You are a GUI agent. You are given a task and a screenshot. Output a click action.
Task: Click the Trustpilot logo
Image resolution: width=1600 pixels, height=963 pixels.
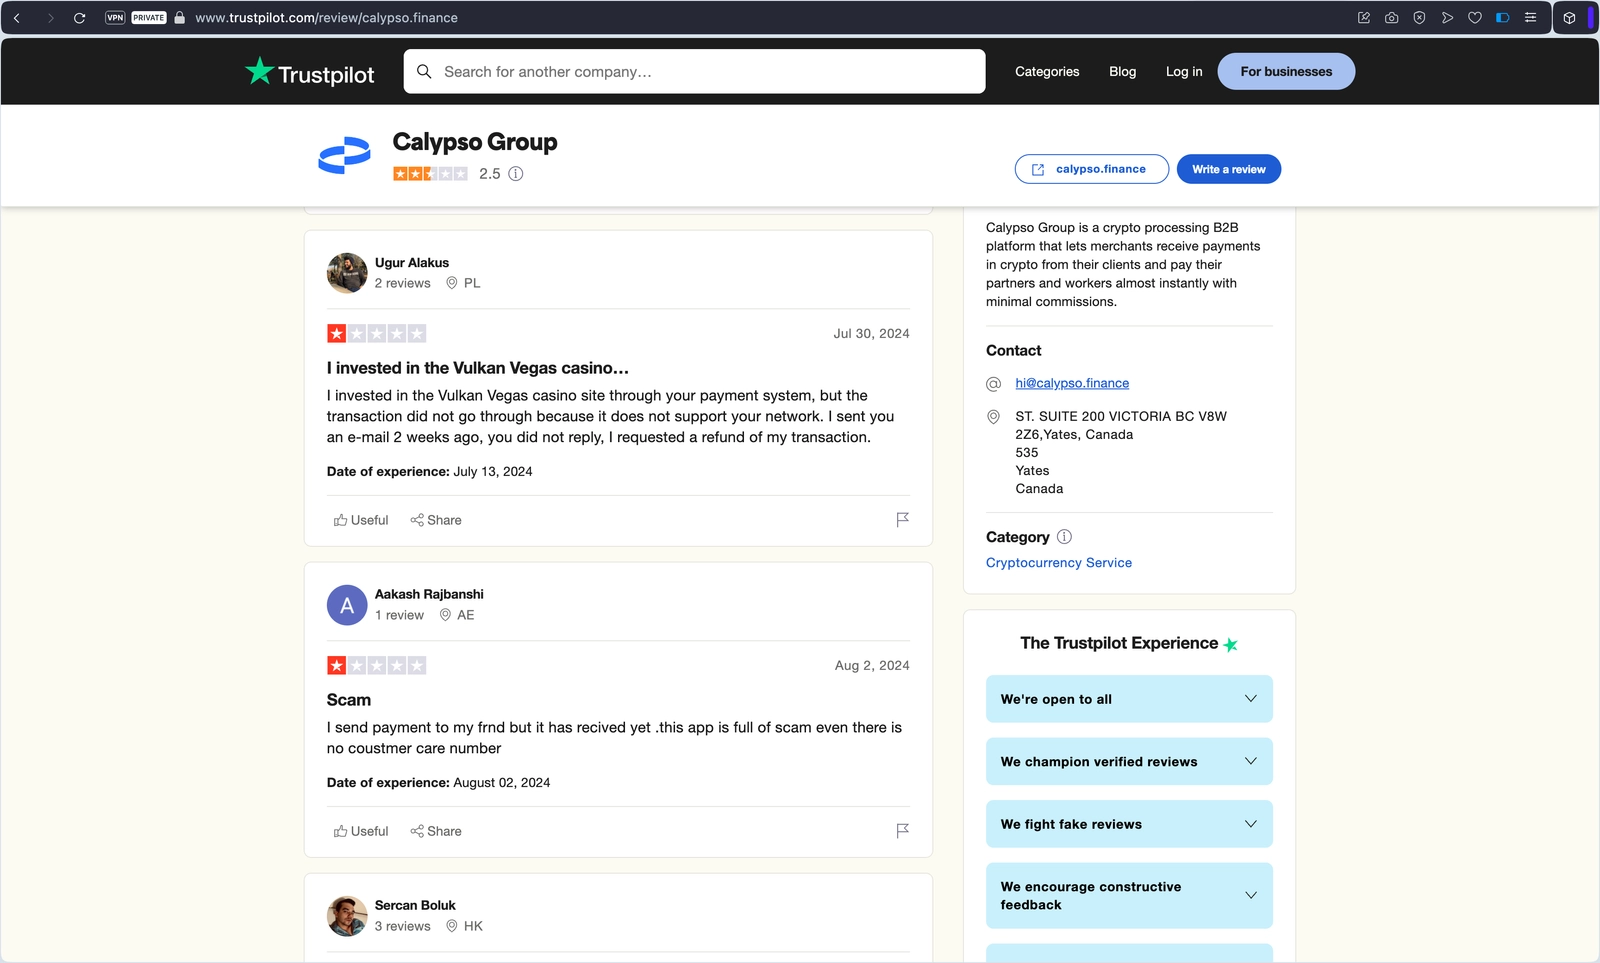[x=310, y=72]
